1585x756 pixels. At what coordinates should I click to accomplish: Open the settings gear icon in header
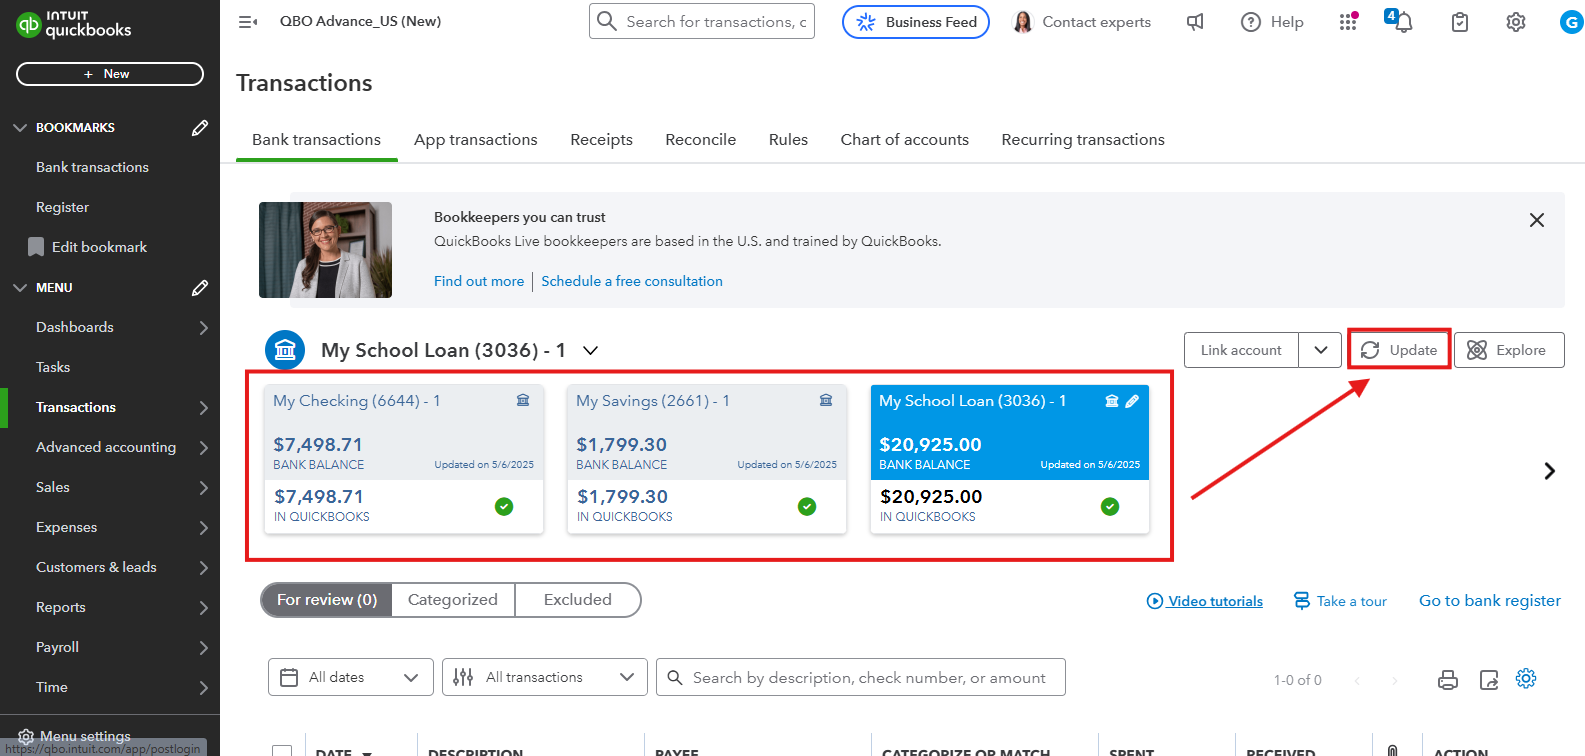click(x=1516, y=22)
